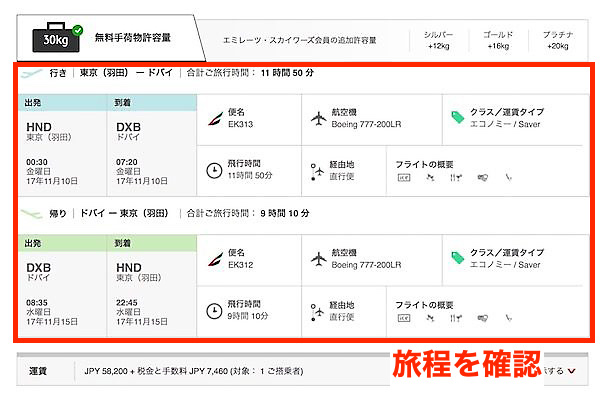
Task: Click the stopover route icon on the return flight
Action: [x=317, y=312]
